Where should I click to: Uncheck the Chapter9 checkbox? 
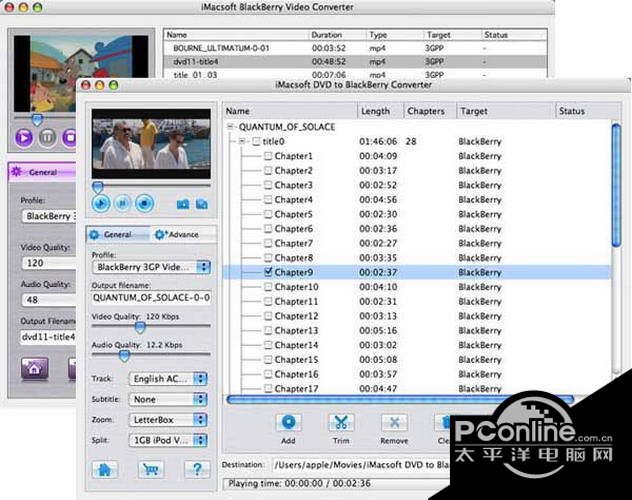(268, 272)
